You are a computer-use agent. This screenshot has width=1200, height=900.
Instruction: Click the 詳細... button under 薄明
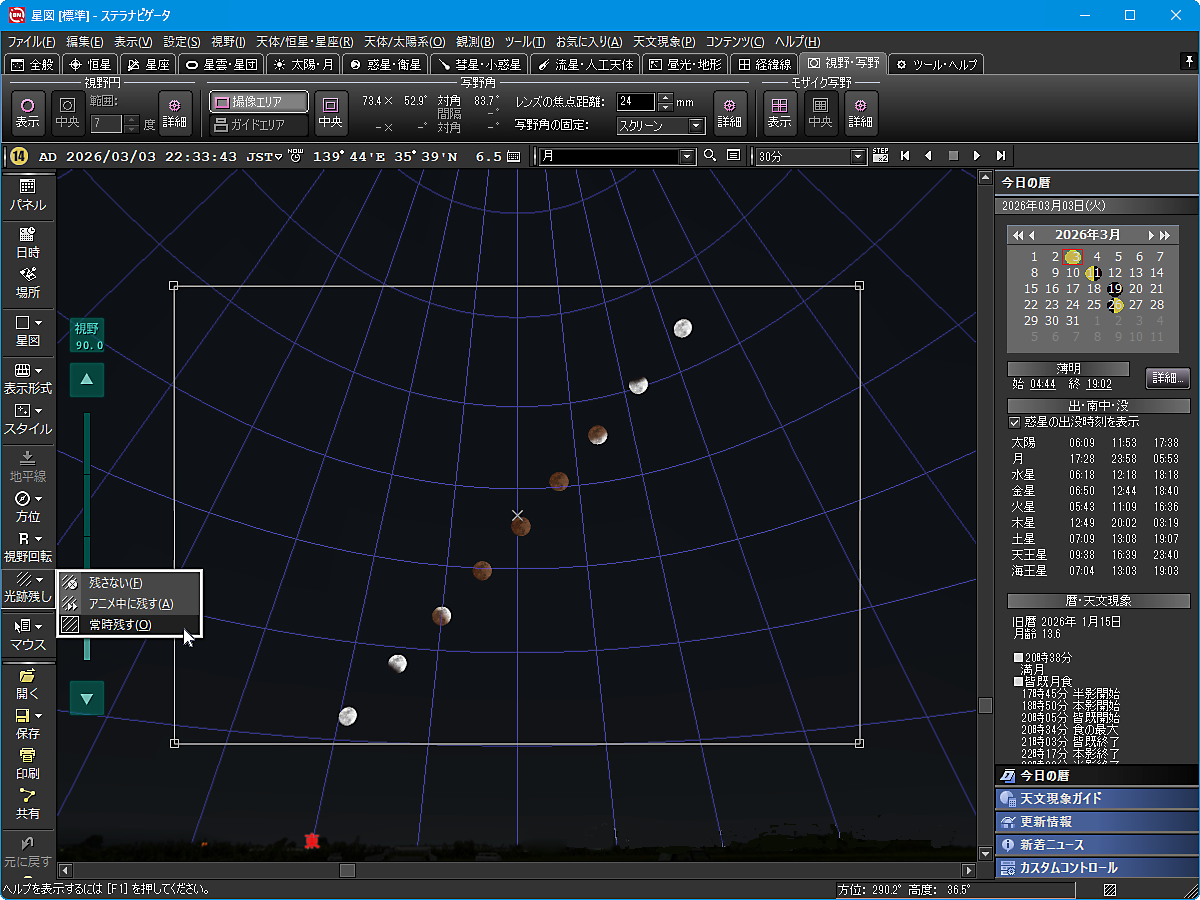click(1167, 378)
